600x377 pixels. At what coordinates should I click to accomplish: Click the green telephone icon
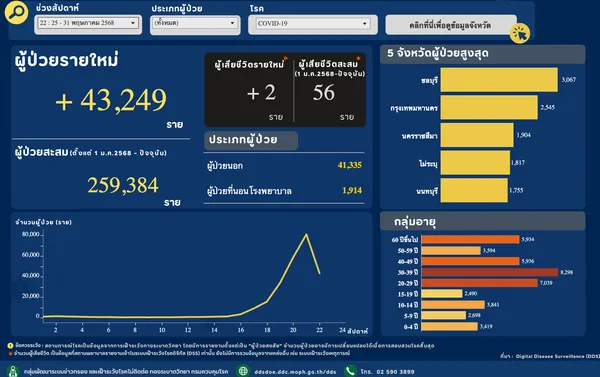click(350, 370)
